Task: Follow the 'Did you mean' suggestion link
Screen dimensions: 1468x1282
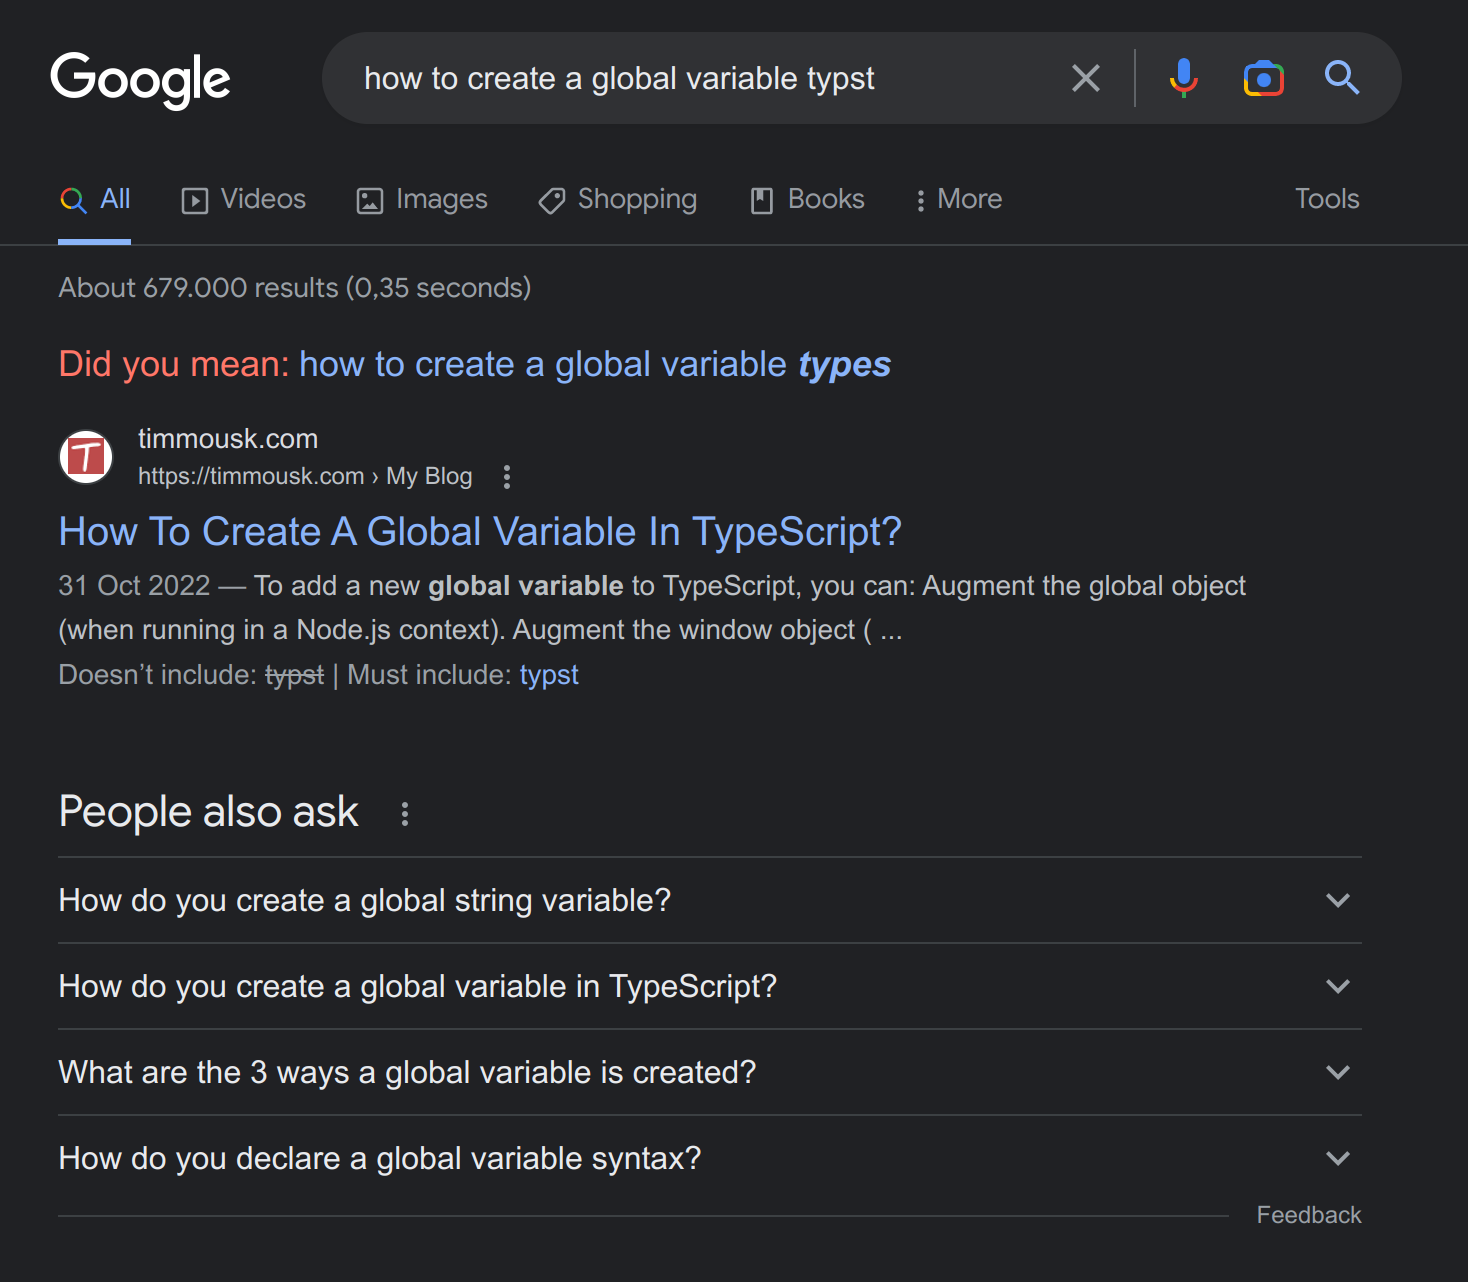Action: click(595, 364)
